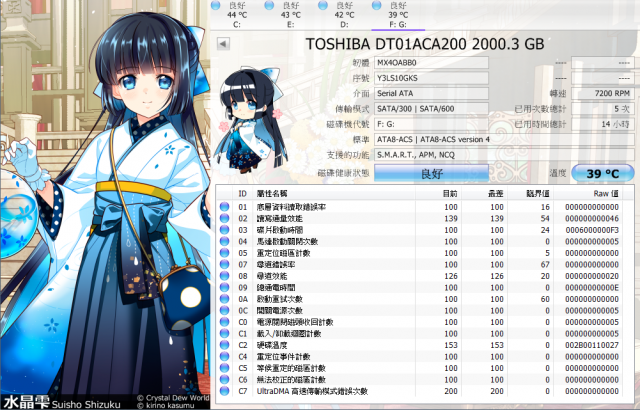Click the status orb of attribute C7 row
640x410 pixels.
pos(224,391)
